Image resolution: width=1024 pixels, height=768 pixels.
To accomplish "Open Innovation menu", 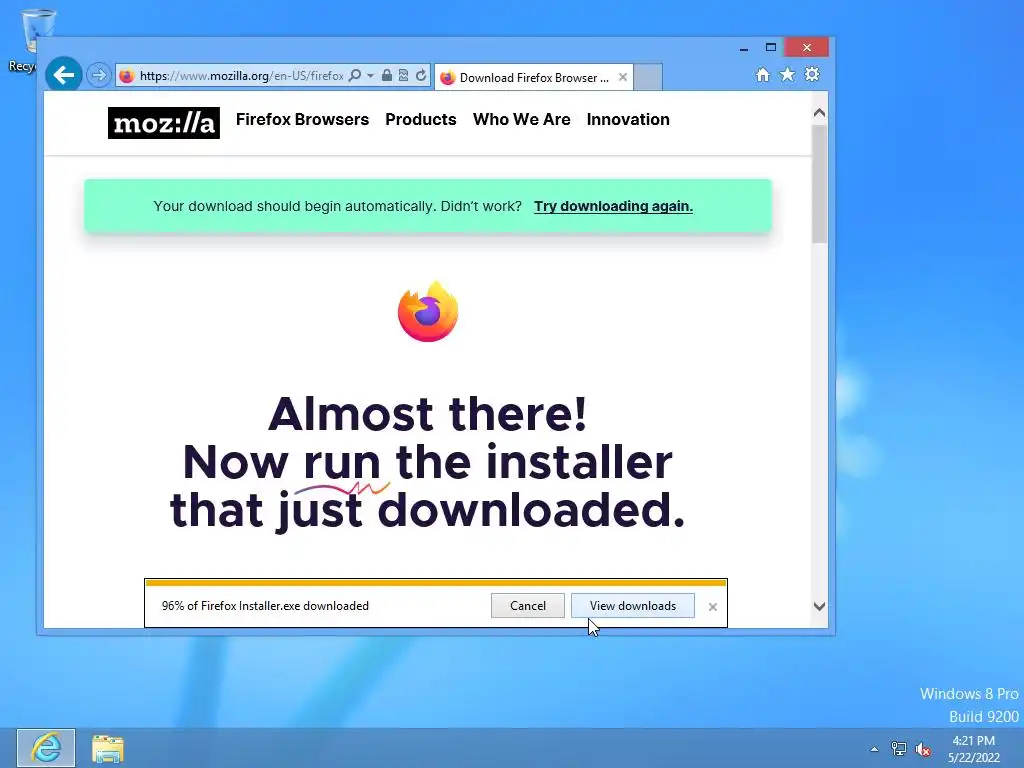I will click(x=628, y=120).
